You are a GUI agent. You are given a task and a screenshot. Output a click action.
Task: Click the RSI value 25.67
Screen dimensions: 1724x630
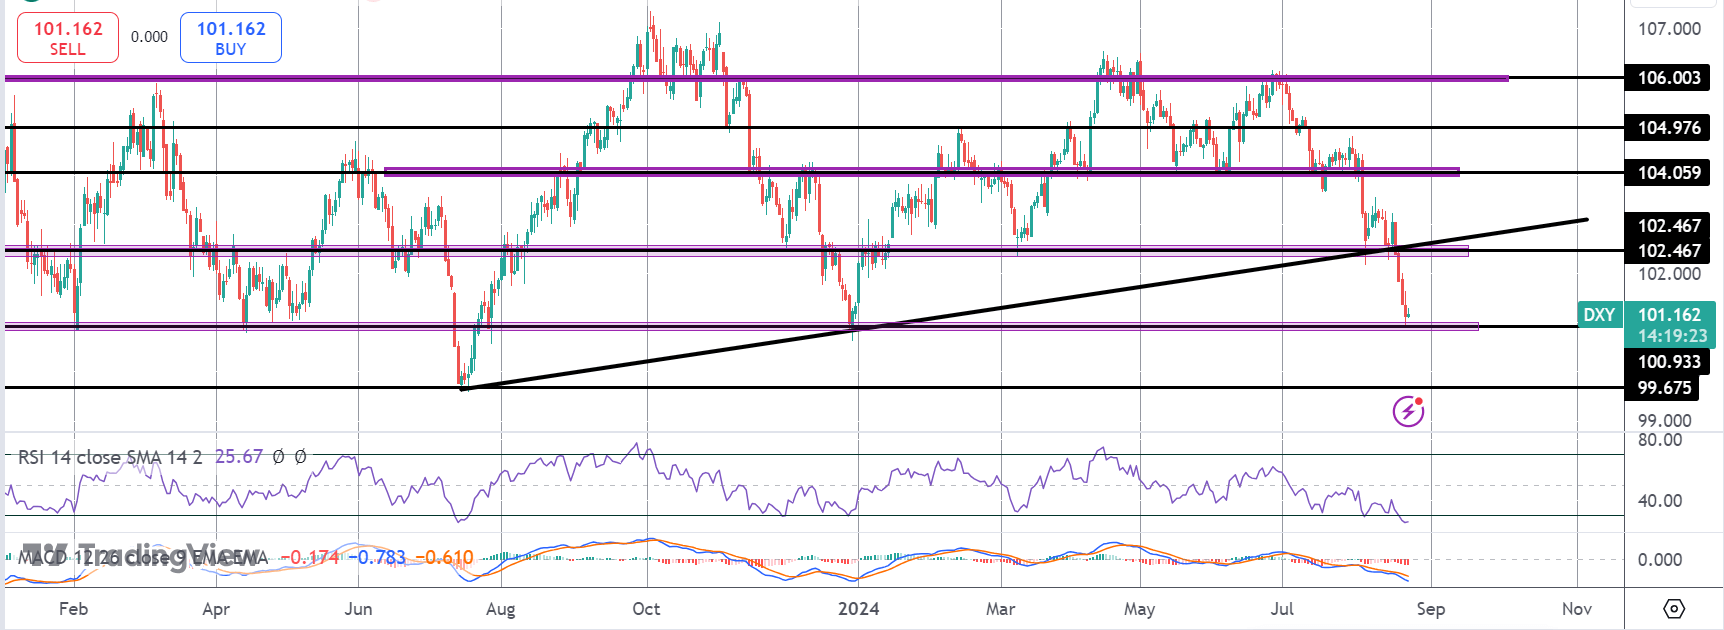tap(239, 457)
